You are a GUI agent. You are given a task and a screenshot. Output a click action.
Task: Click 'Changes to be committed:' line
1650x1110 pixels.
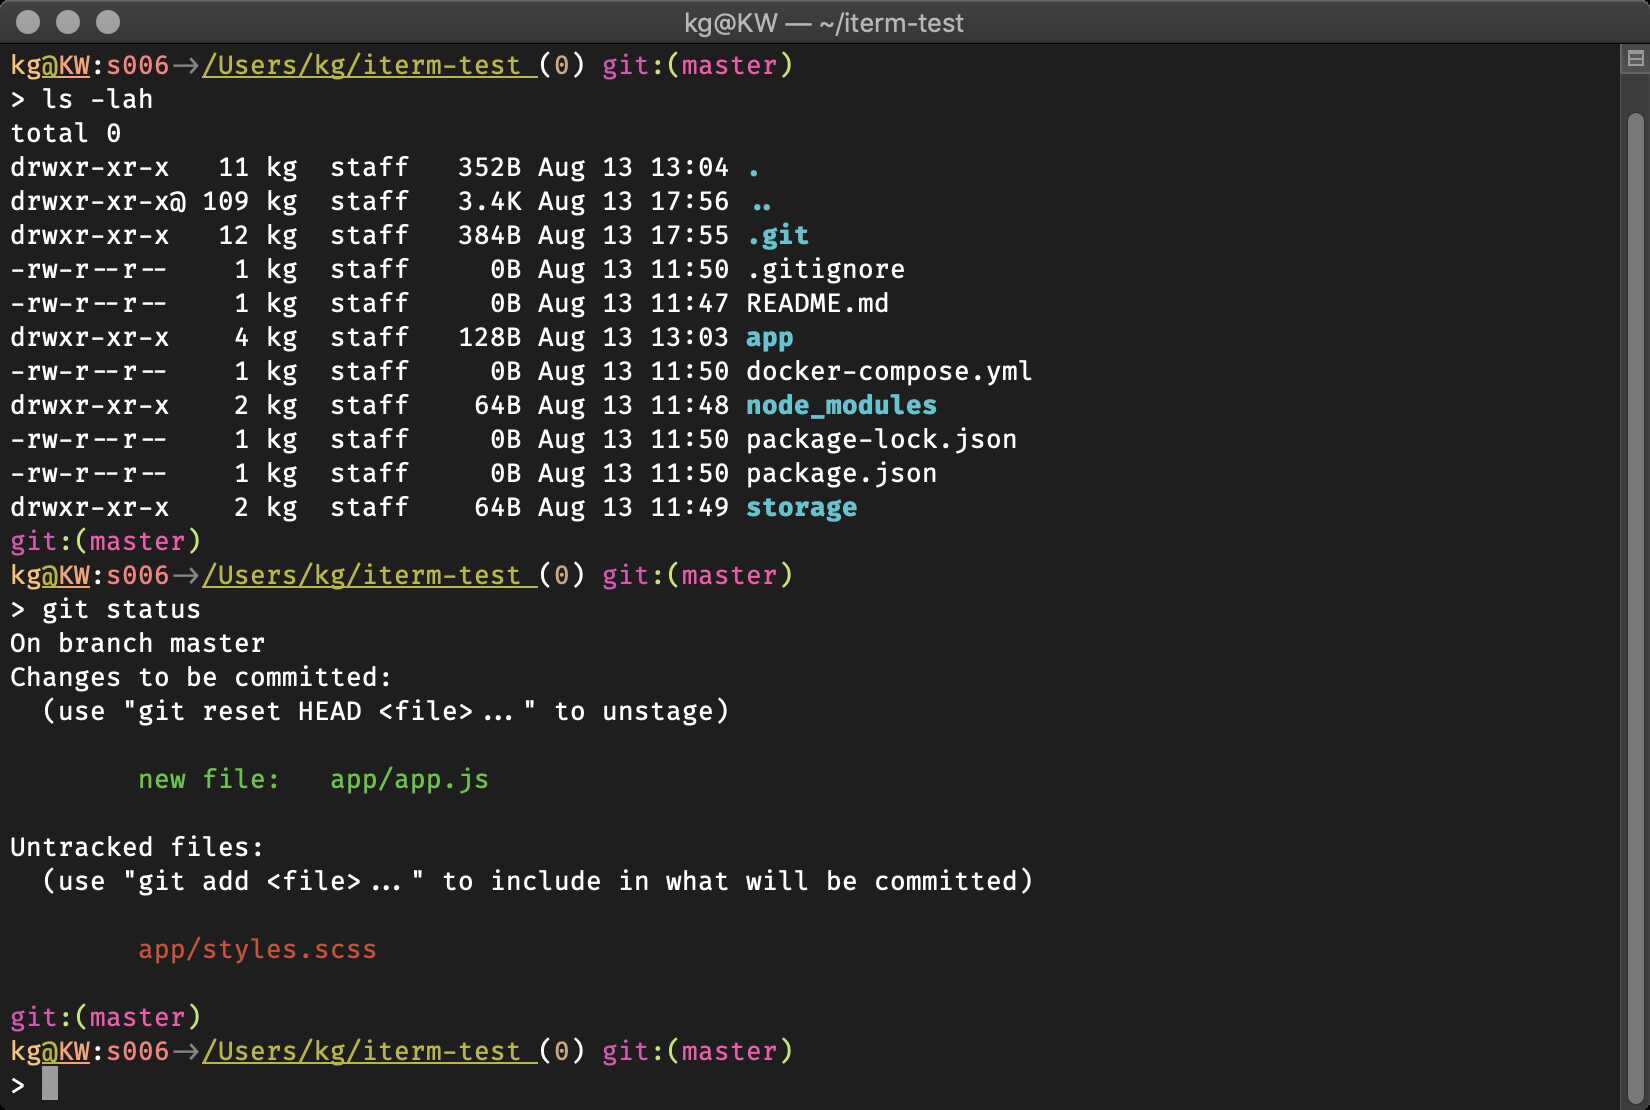[201, 677]
